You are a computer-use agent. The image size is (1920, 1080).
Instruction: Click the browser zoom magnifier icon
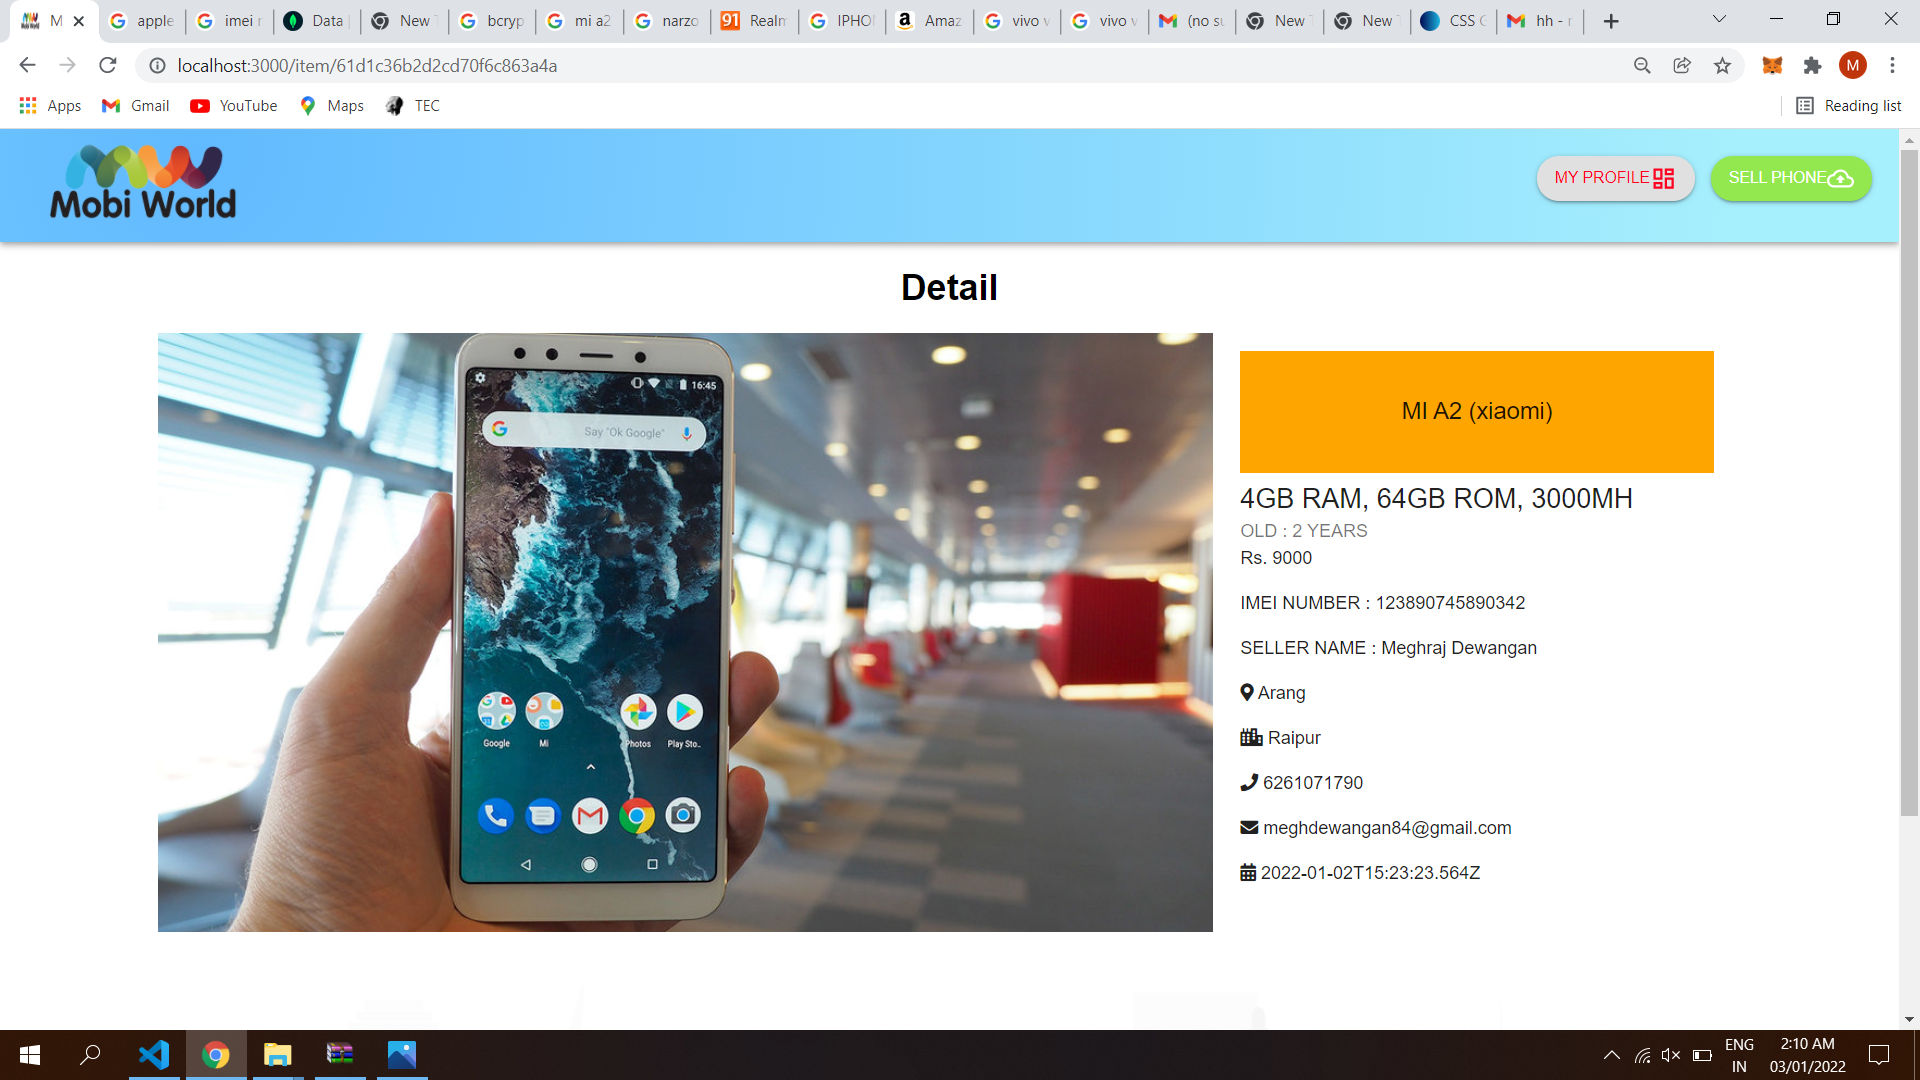pyautogui.click(x=1642, y=66)
